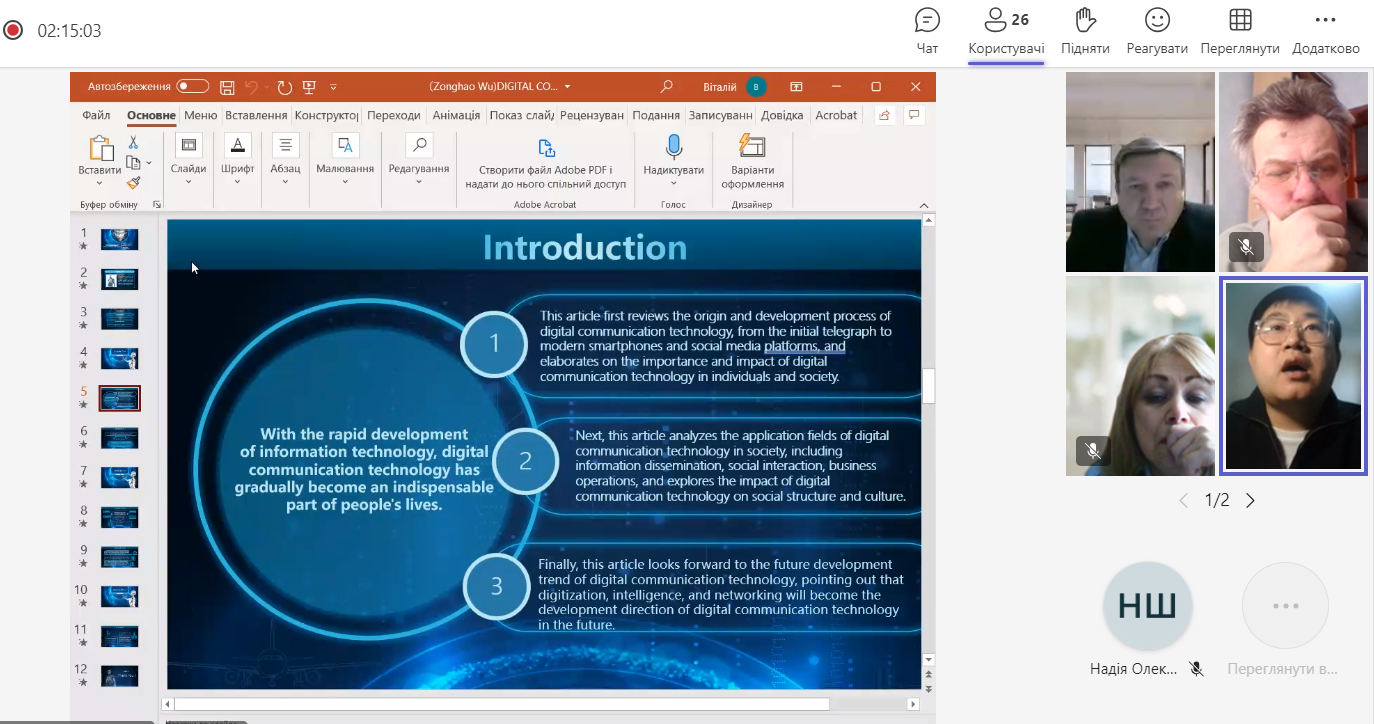
Task: Click the Шрифт font icon
Action: [237, 145]
